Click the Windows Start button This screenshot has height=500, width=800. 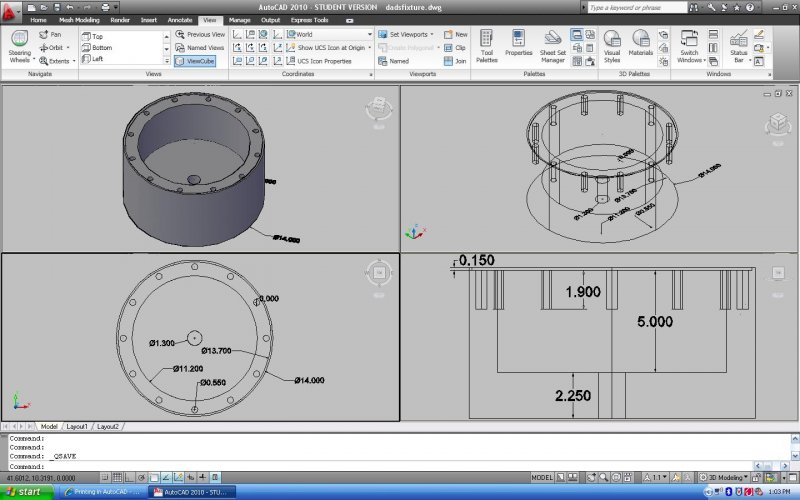coord(23,492)
